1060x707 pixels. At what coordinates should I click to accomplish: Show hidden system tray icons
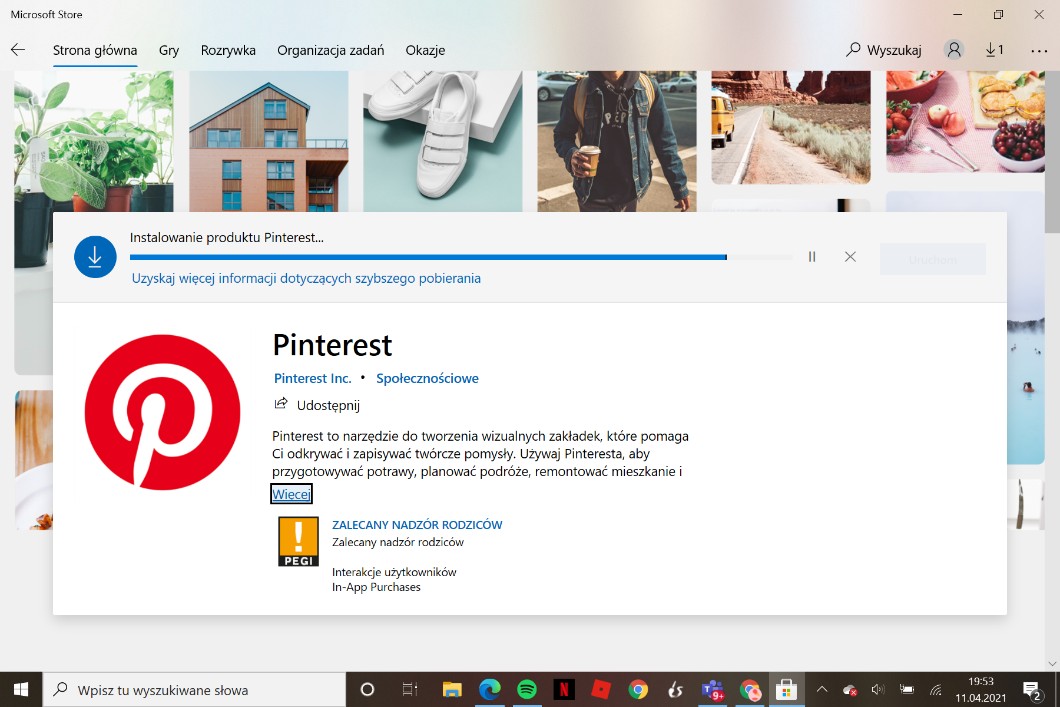822,689
